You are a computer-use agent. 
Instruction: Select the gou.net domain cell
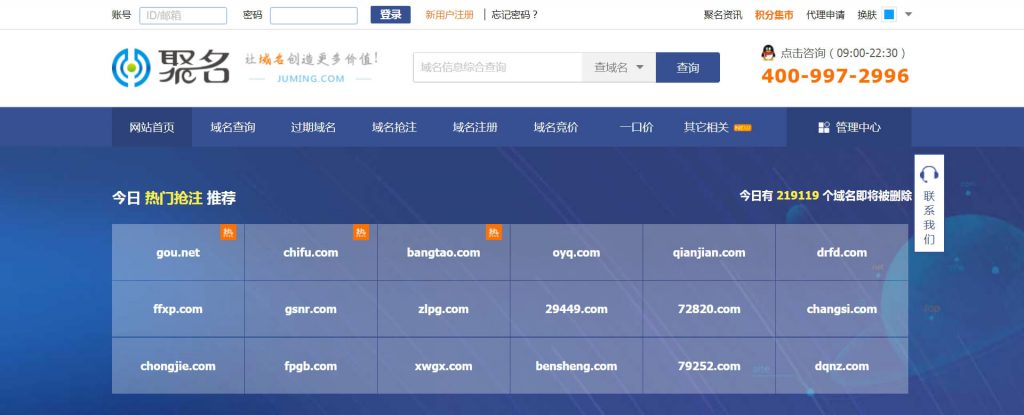pyautogui.click(x=178, y=252)
